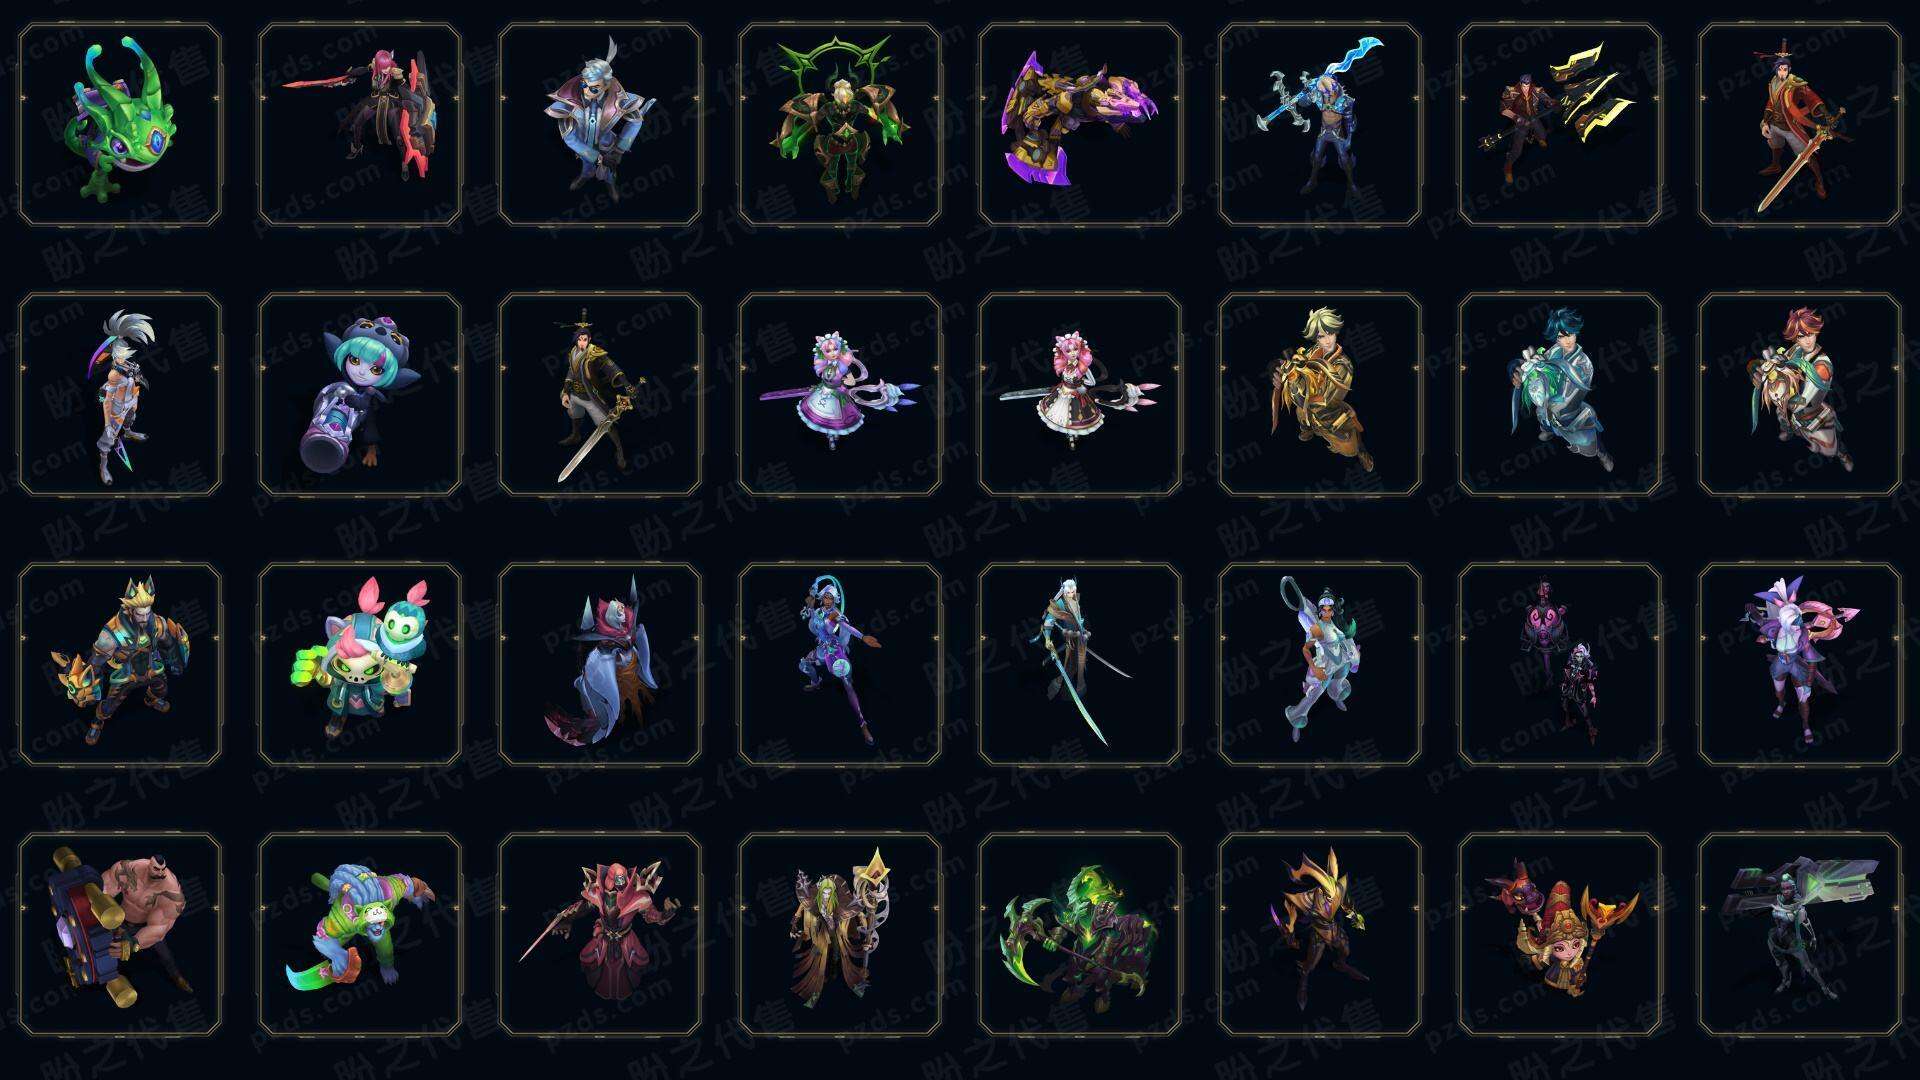Pick the red hooded robed assassin tile
The image size is (1920, 1080).
point(600,934)
